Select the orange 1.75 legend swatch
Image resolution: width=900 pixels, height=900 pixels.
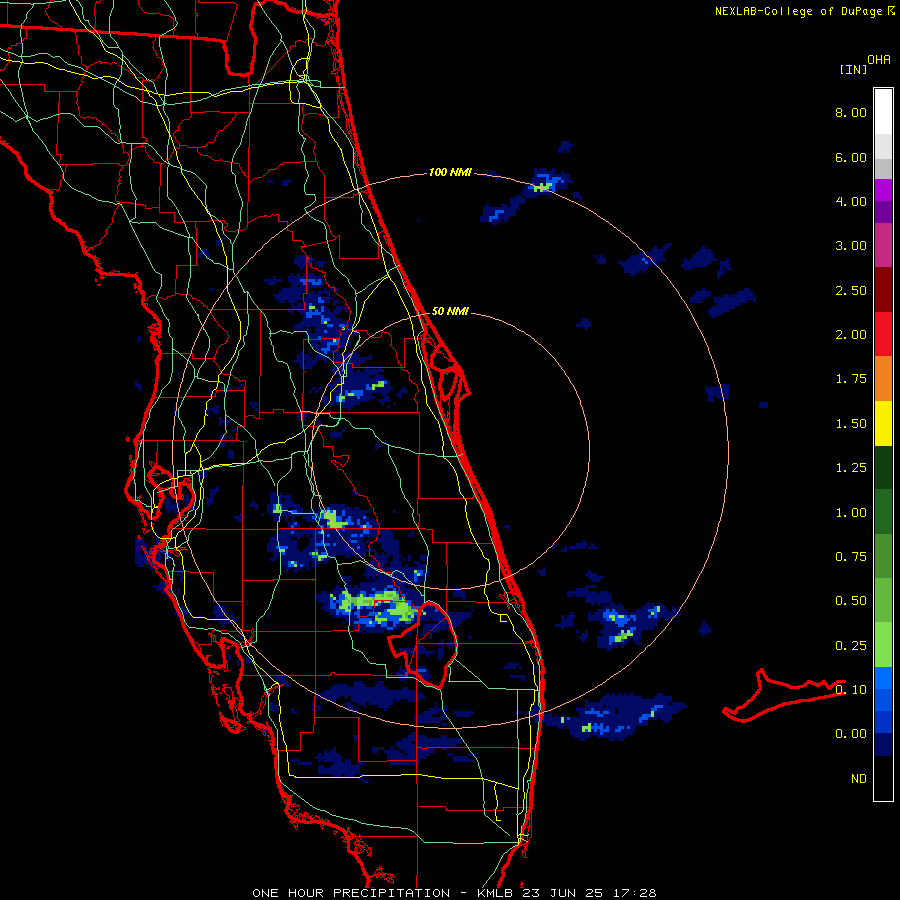883,379
